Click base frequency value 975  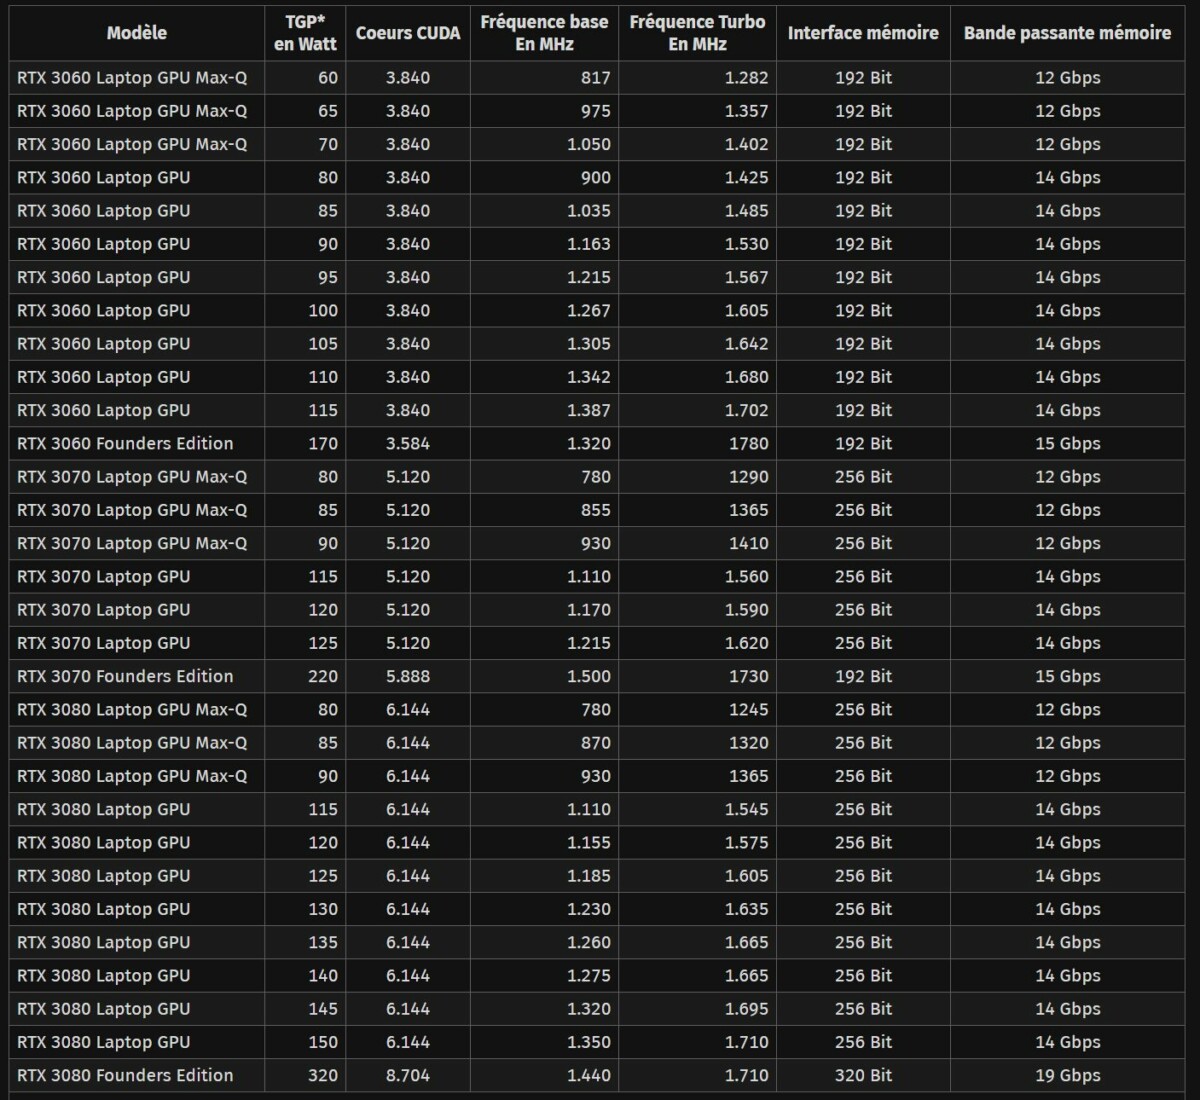click(x=595, y=111)
